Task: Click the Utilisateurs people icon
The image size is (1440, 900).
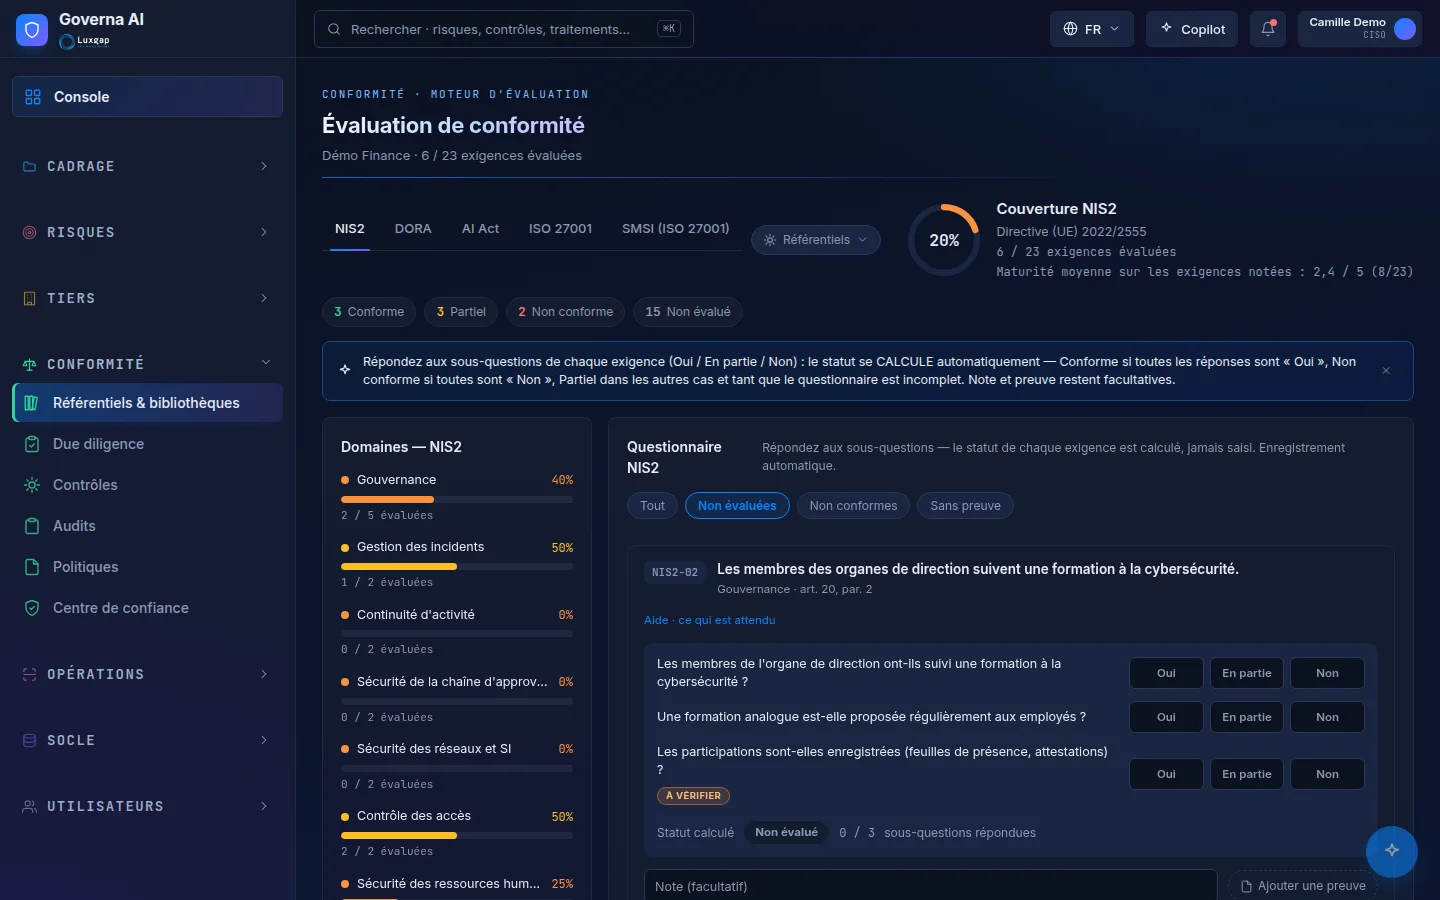Action: coord(29,806)
